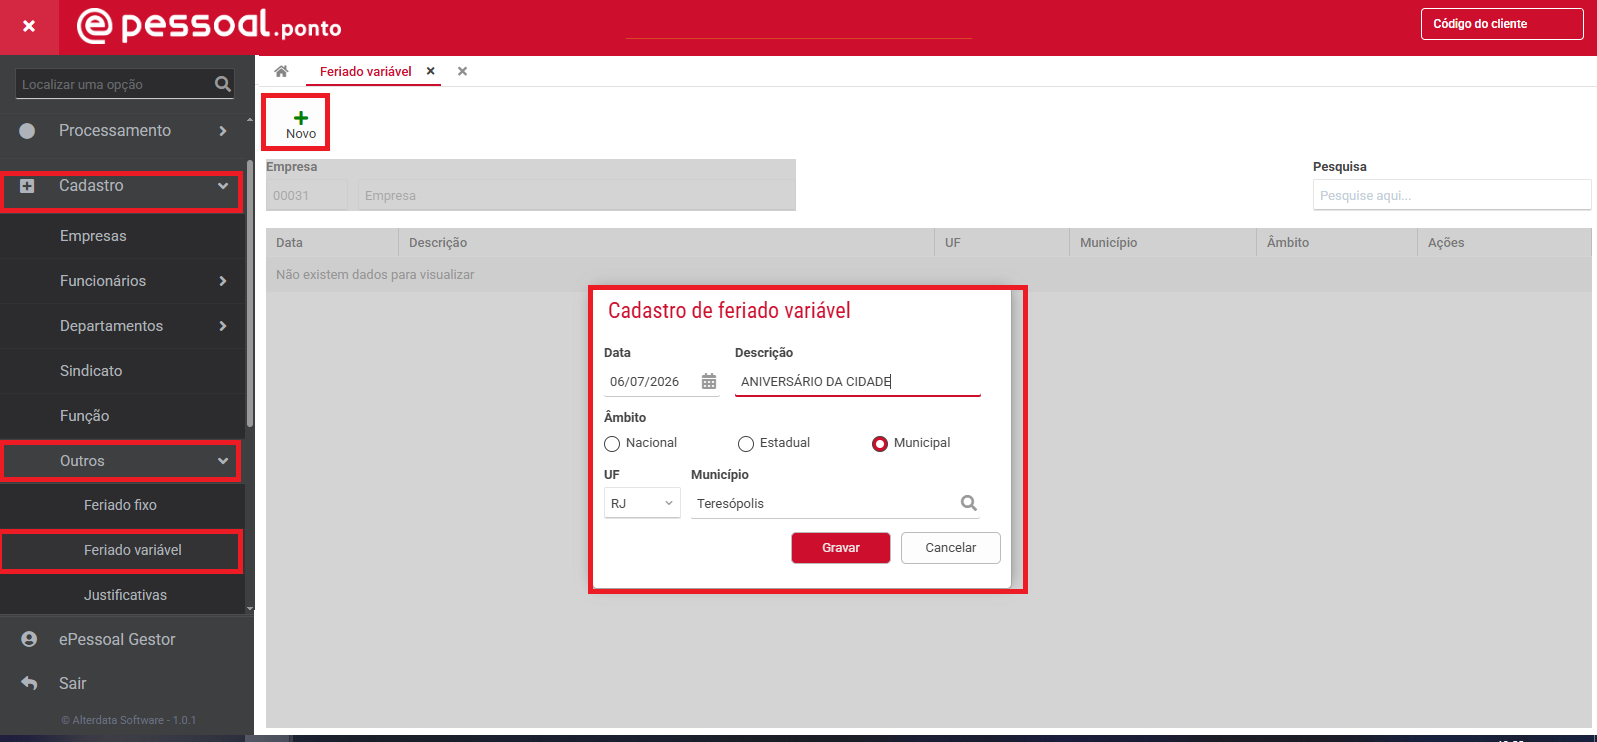Expand the Processamento menu chevron
Screen dimensions: 1597x742
click(x=223, y=131)
